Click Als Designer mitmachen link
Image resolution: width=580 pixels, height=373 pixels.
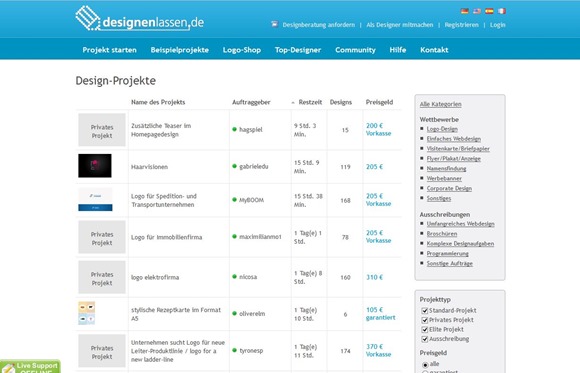click(400, 25)
